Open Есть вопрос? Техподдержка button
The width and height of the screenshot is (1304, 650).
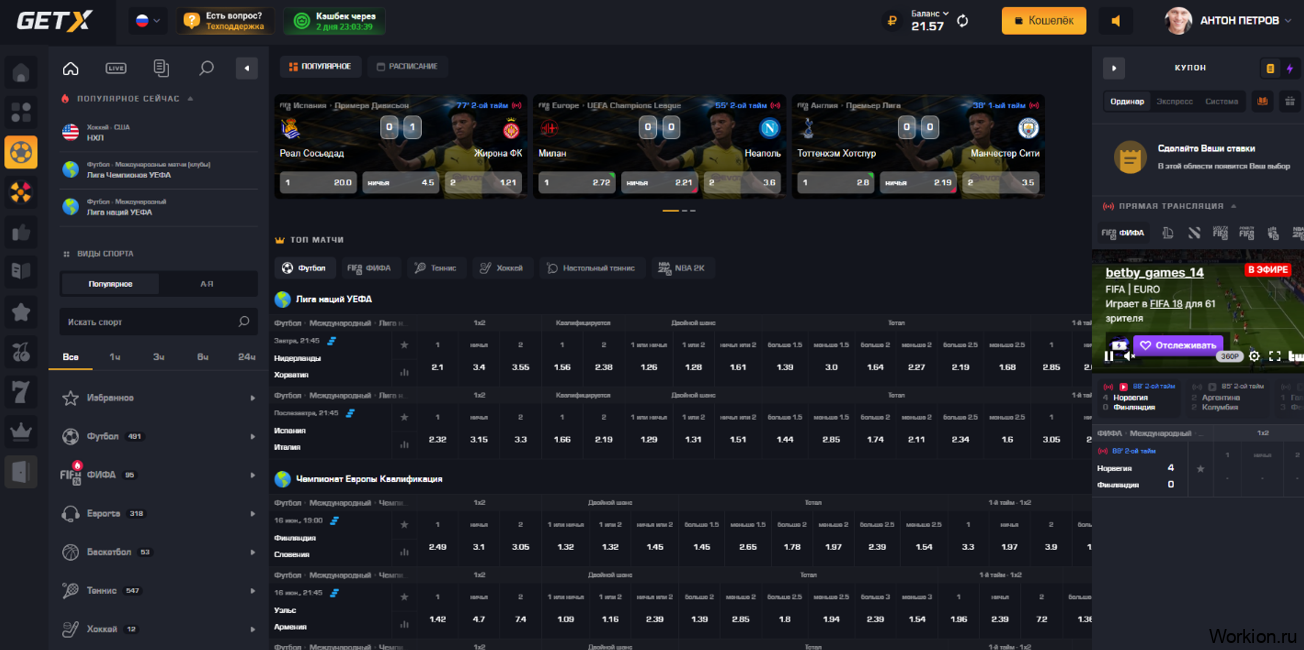225,21
